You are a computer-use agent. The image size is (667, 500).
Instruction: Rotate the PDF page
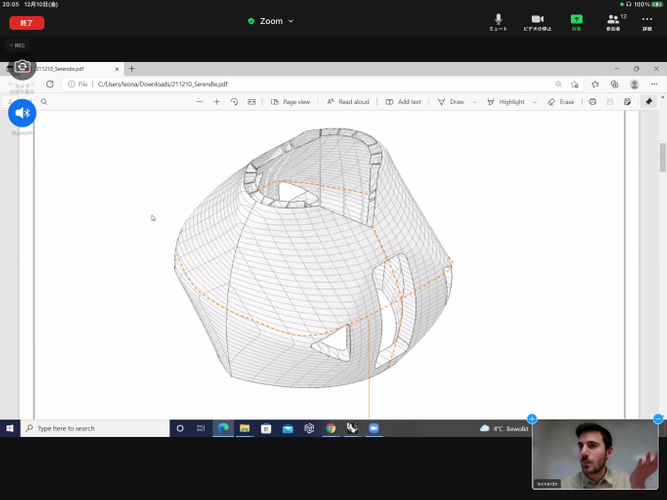click(x=234, y=102)
